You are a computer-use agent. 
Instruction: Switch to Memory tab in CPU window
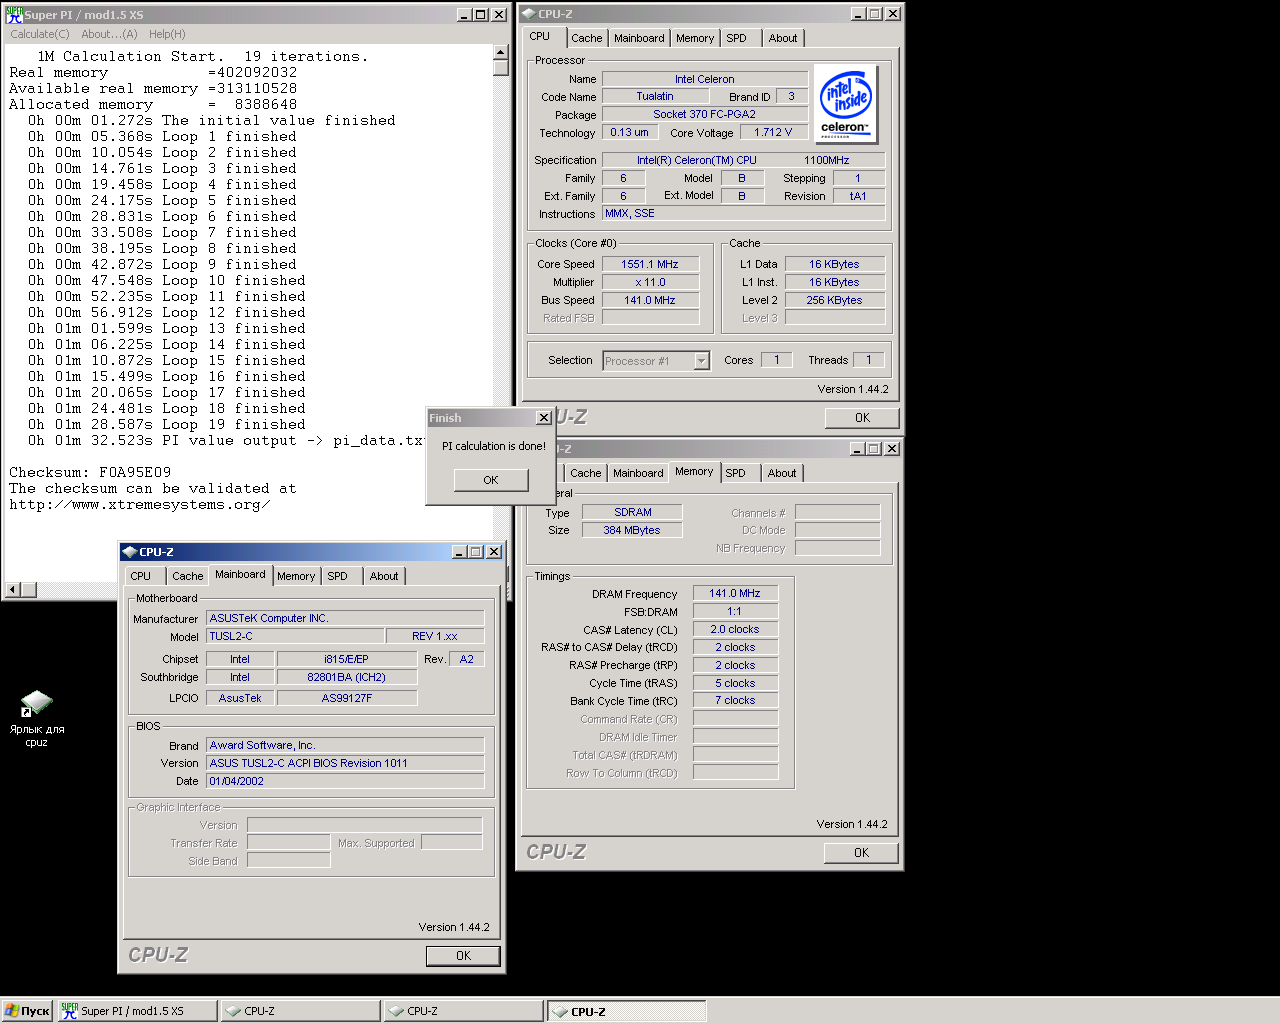point(695,38)
